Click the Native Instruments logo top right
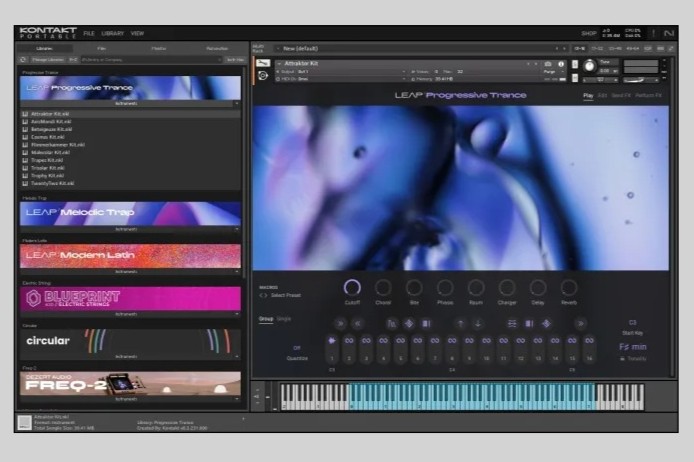The width and height of the screenshot is (694, 462). pyautogui.click(x=669, y=33)
